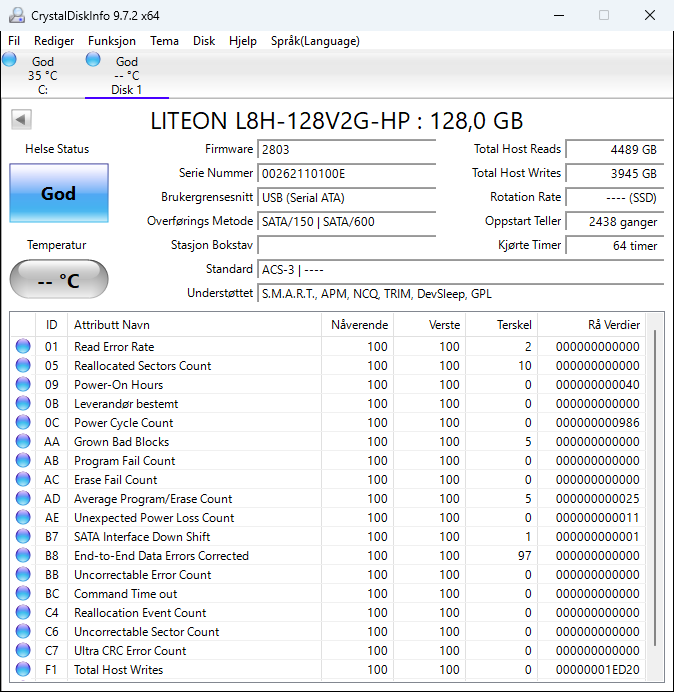
Task: Click status orb for Ultra CRC Error Count
Action: [23, 650]
